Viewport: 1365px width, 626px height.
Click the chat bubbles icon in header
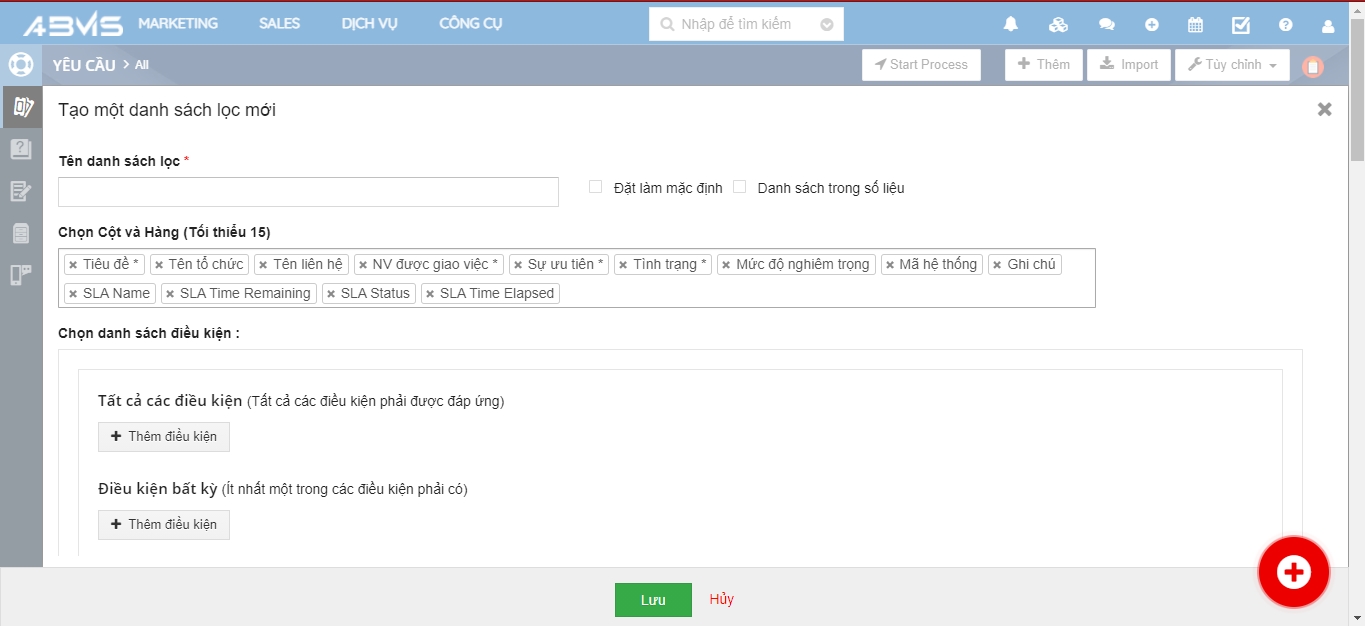(1106, 25)
